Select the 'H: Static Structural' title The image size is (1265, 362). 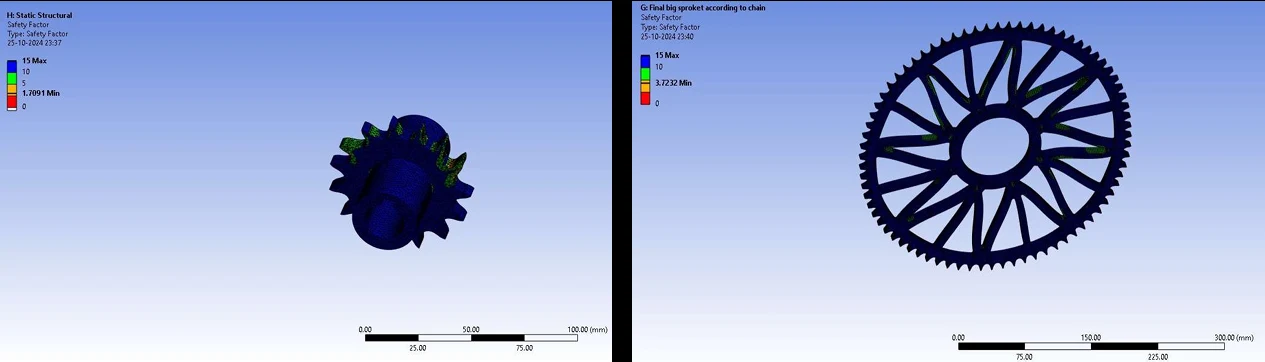pyautogui.click(x=38, y=15)
